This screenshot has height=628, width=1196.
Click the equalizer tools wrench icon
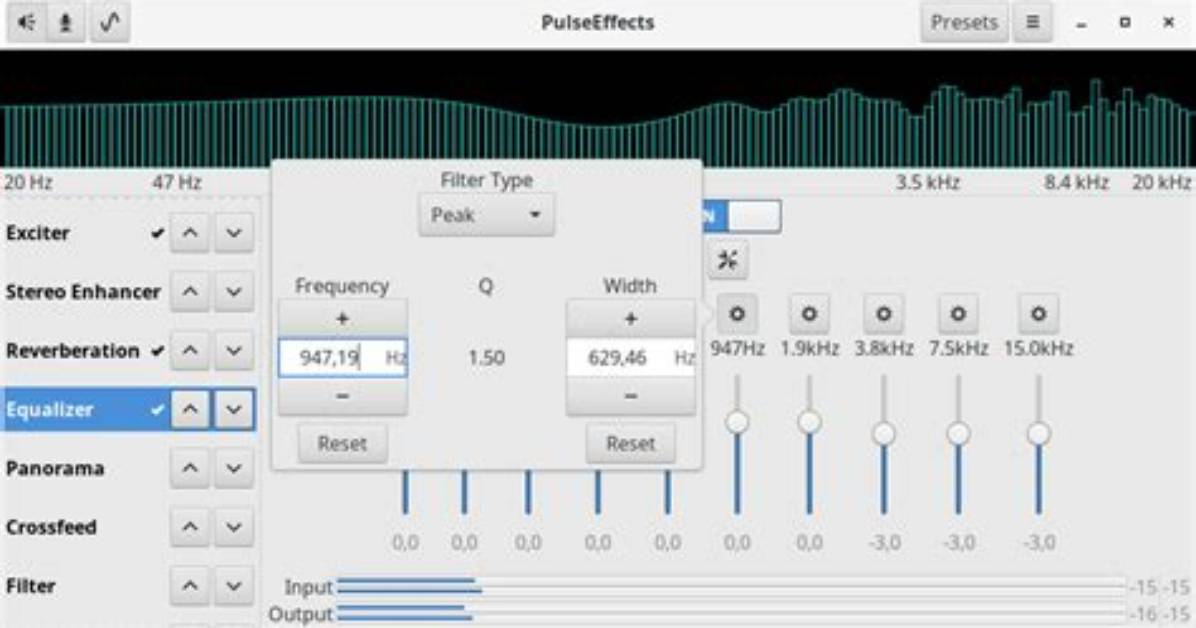[728, 260]
